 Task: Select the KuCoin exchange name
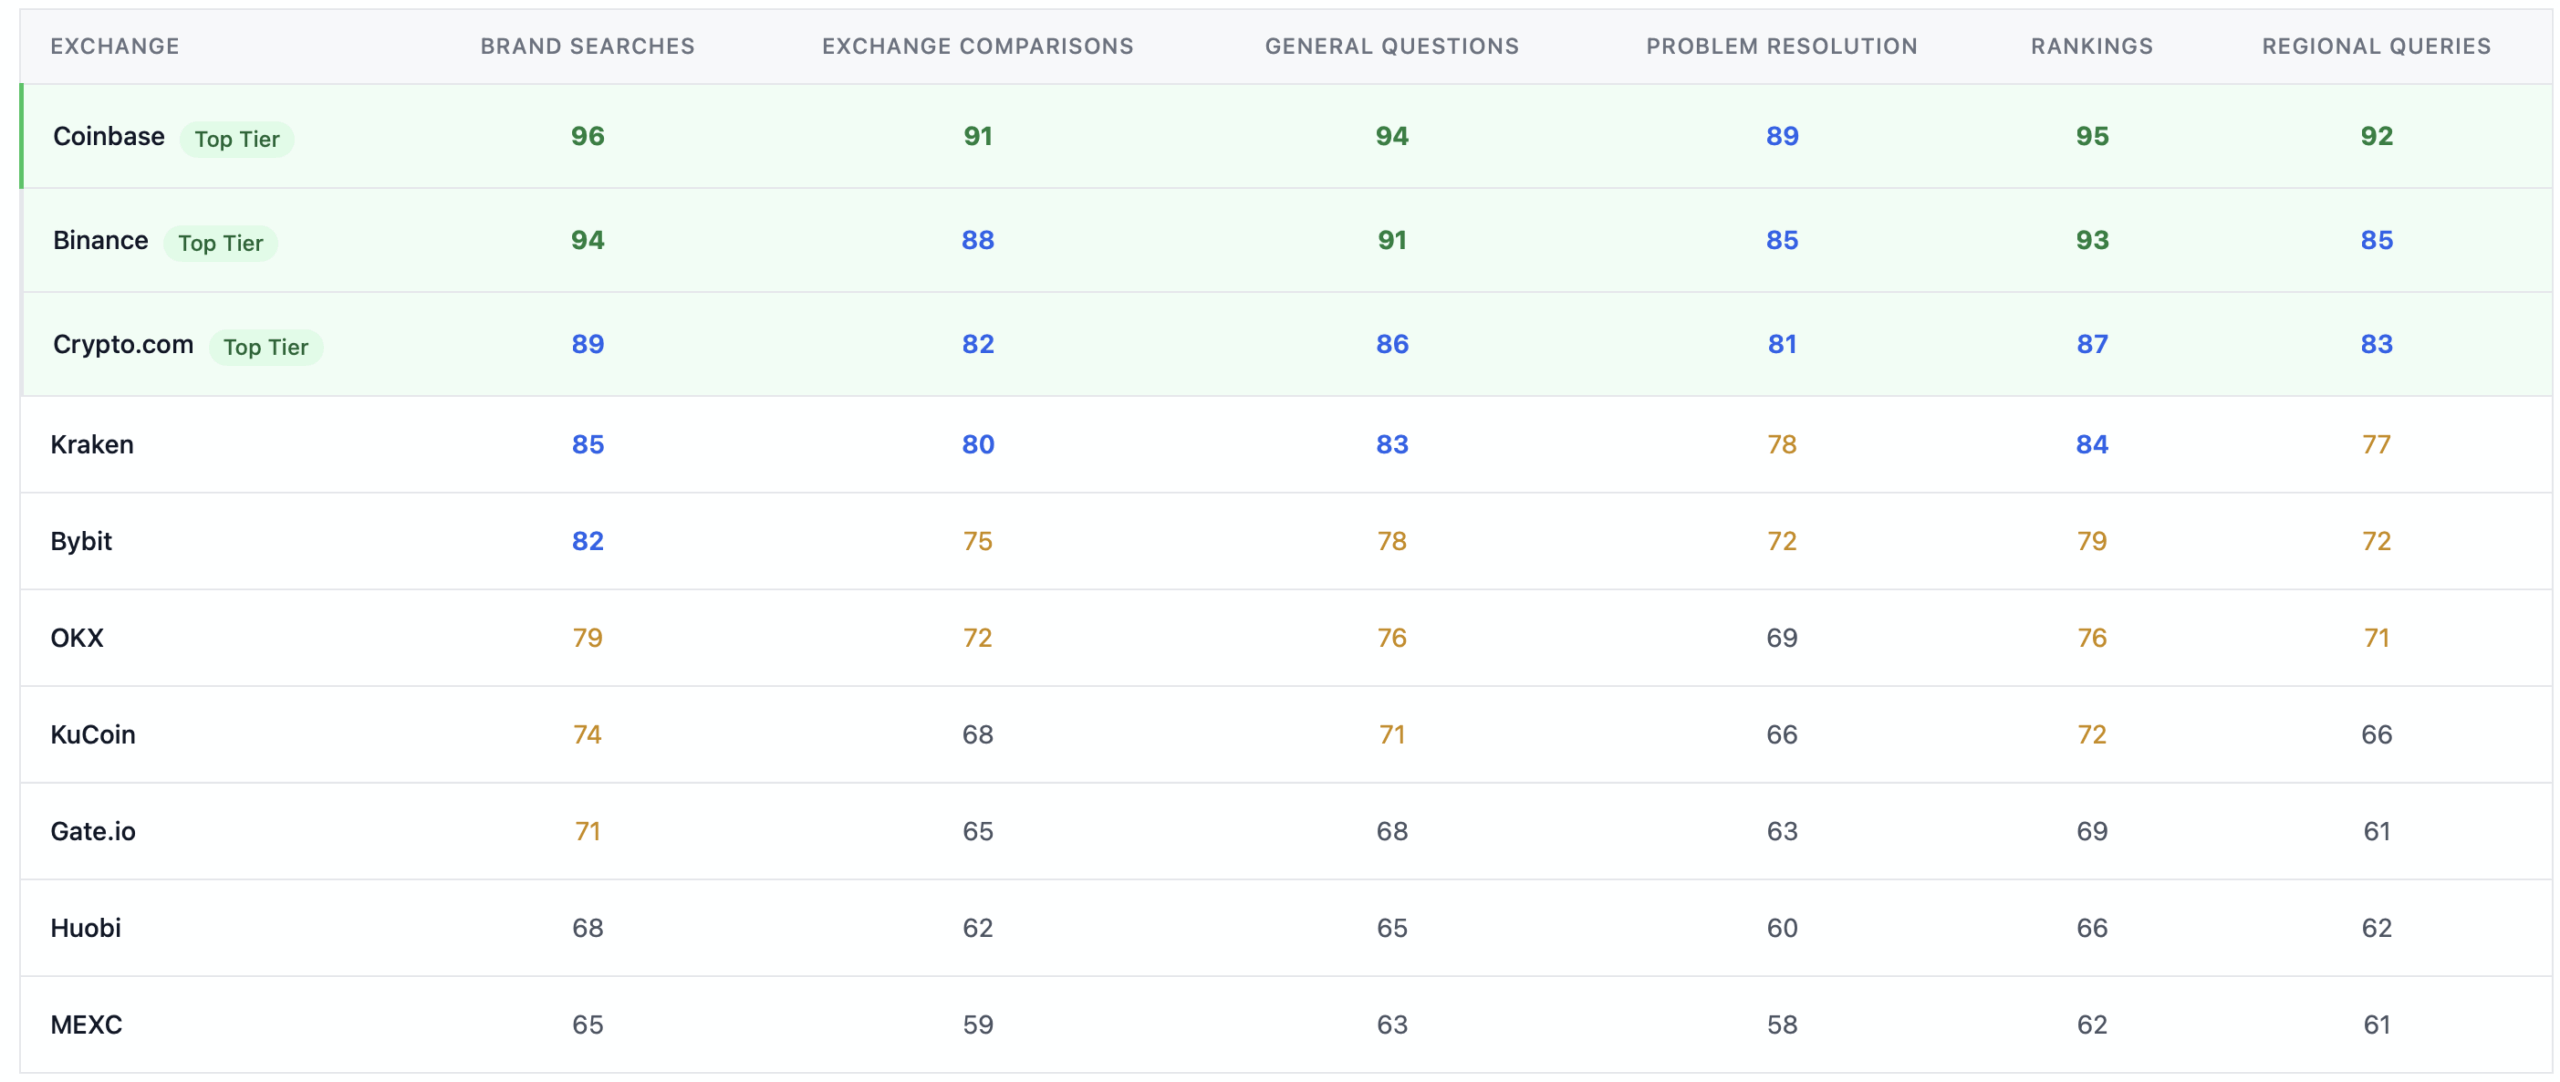click(x=93, y=735)
